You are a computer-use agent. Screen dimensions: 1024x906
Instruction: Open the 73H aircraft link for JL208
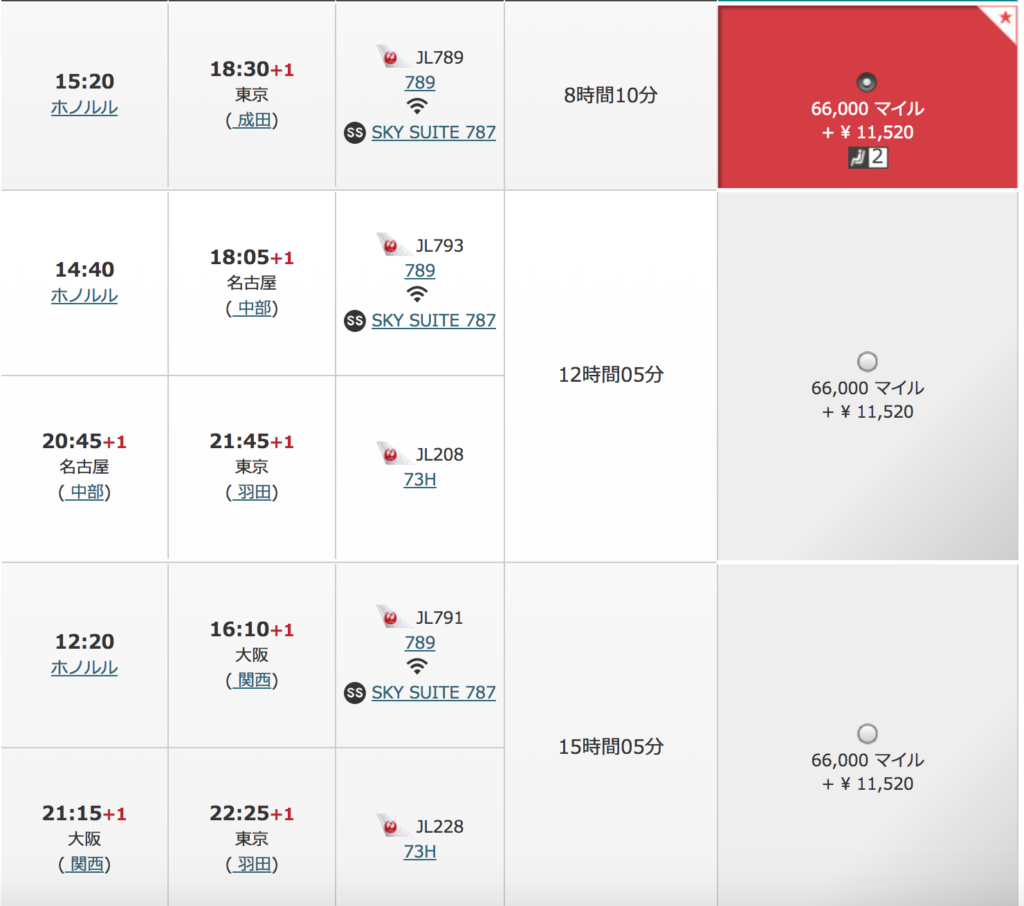point(420,480)
